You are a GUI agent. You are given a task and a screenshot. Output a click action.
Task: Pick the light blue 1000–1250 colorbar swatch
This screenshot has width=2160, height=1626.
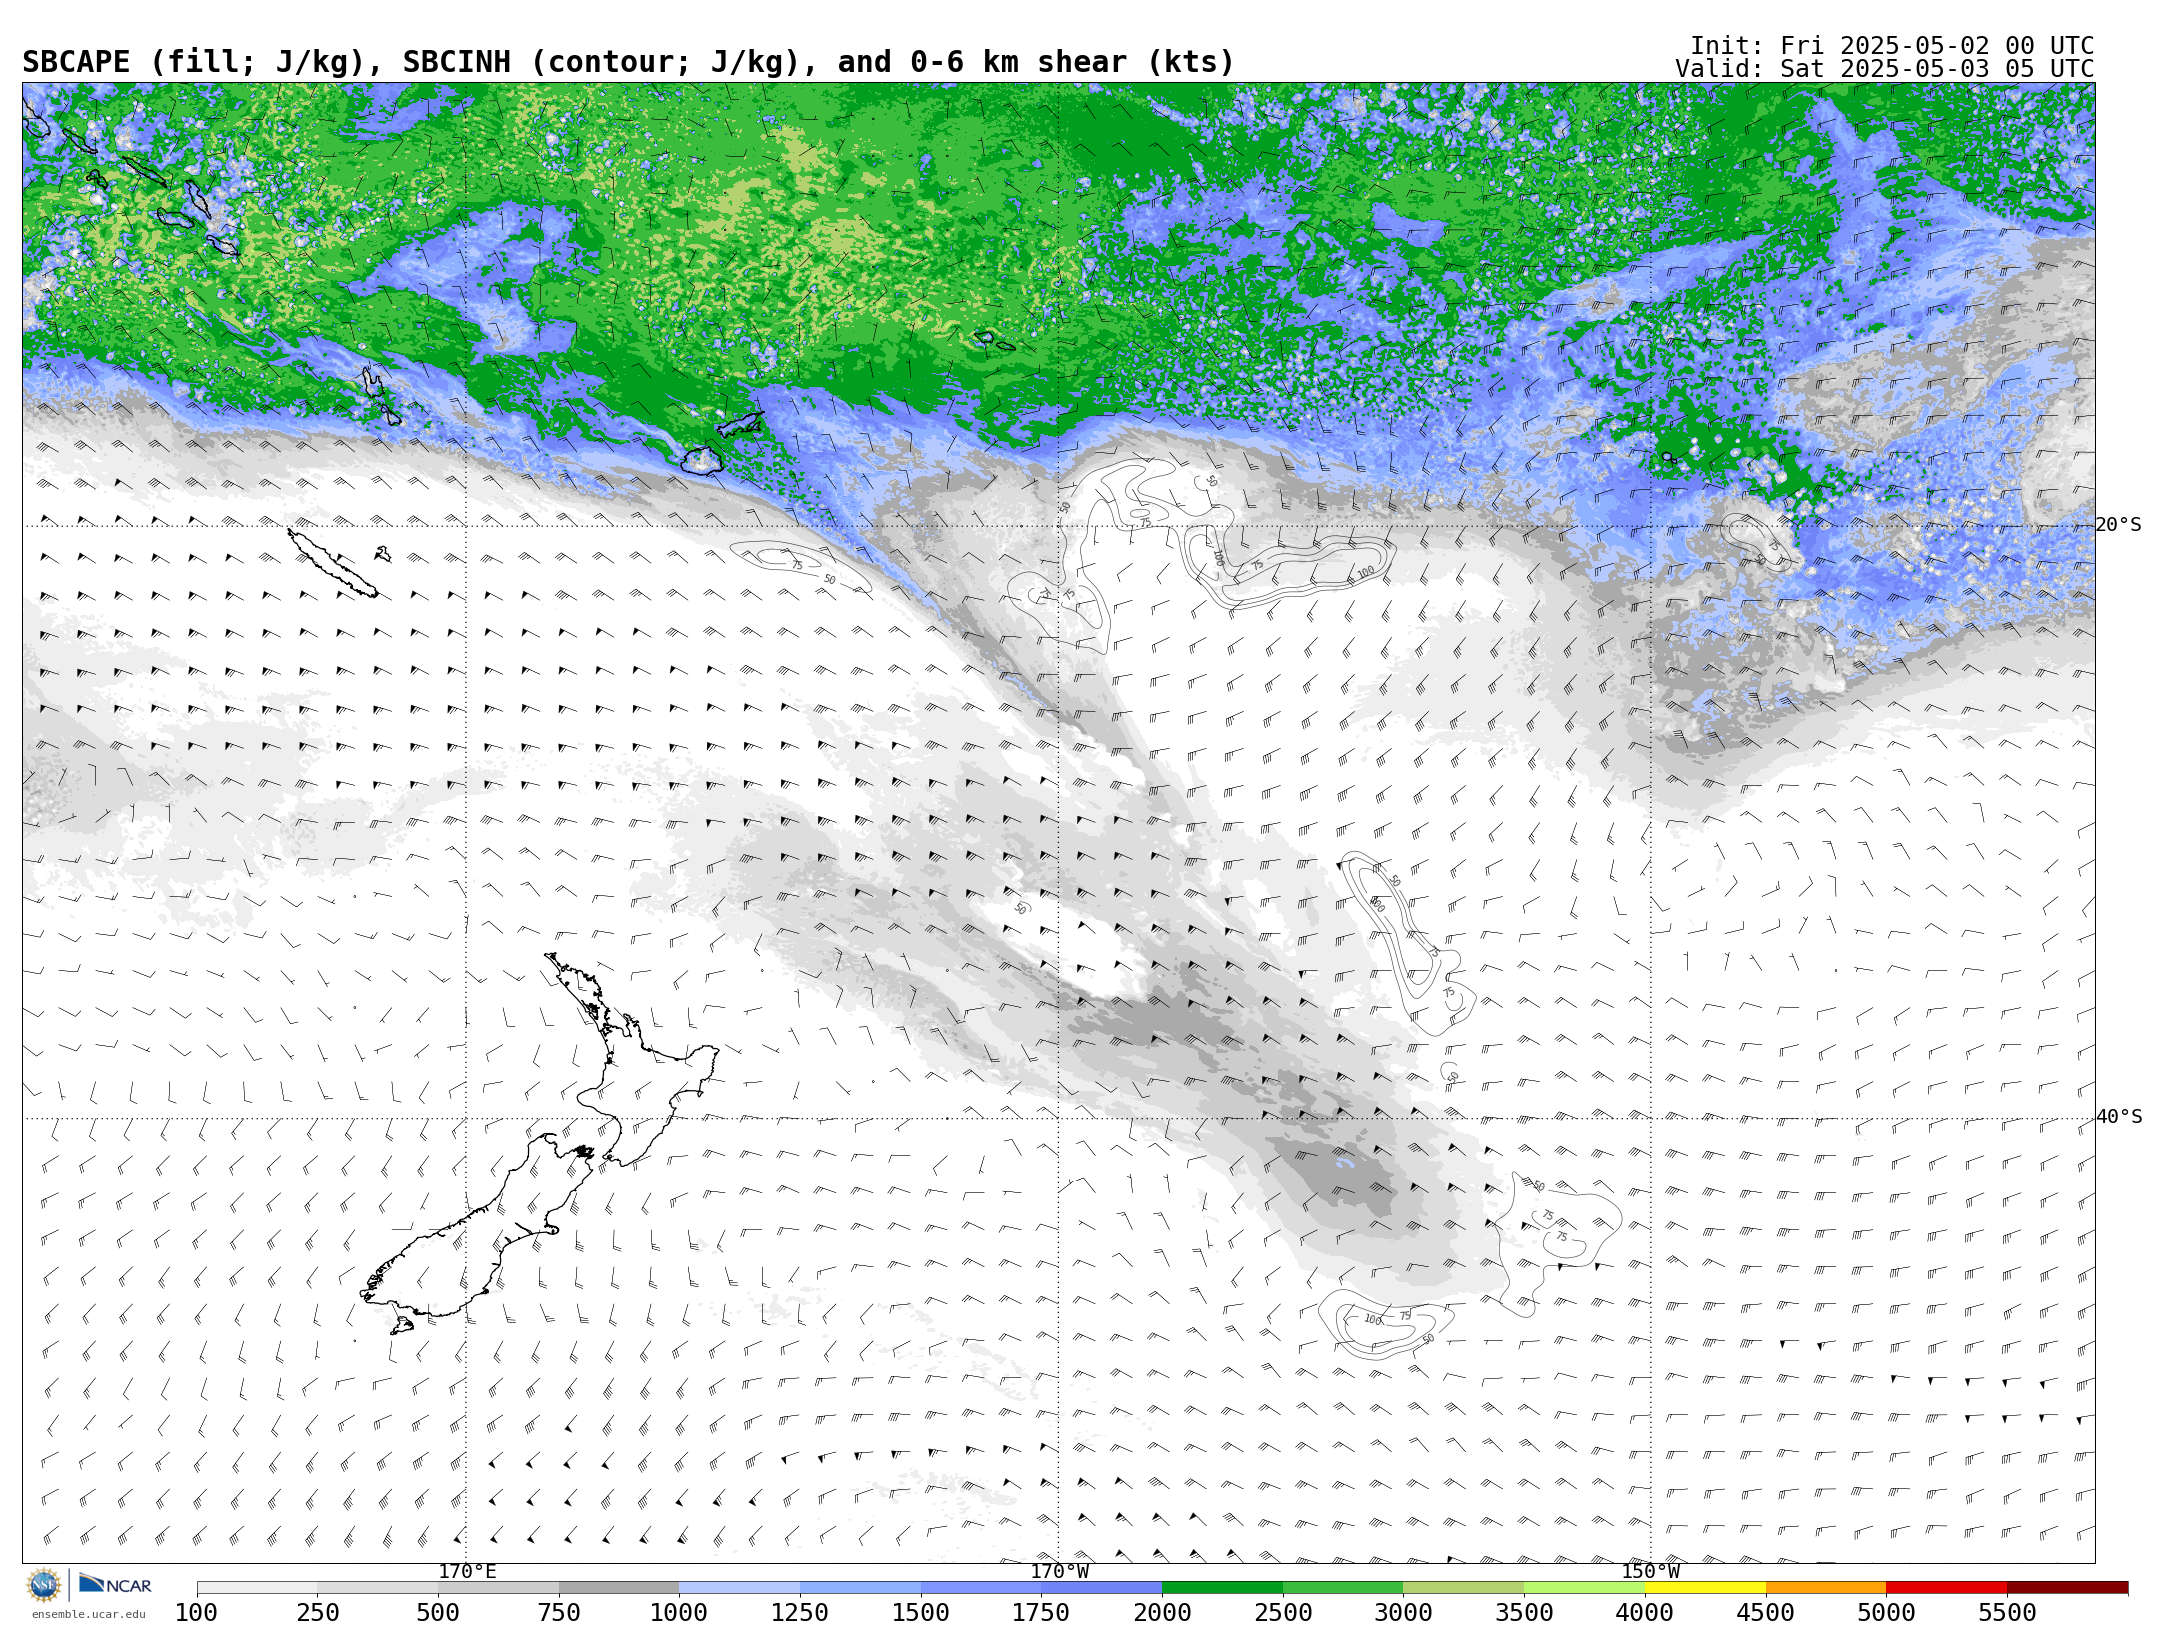coord(739,1588)
